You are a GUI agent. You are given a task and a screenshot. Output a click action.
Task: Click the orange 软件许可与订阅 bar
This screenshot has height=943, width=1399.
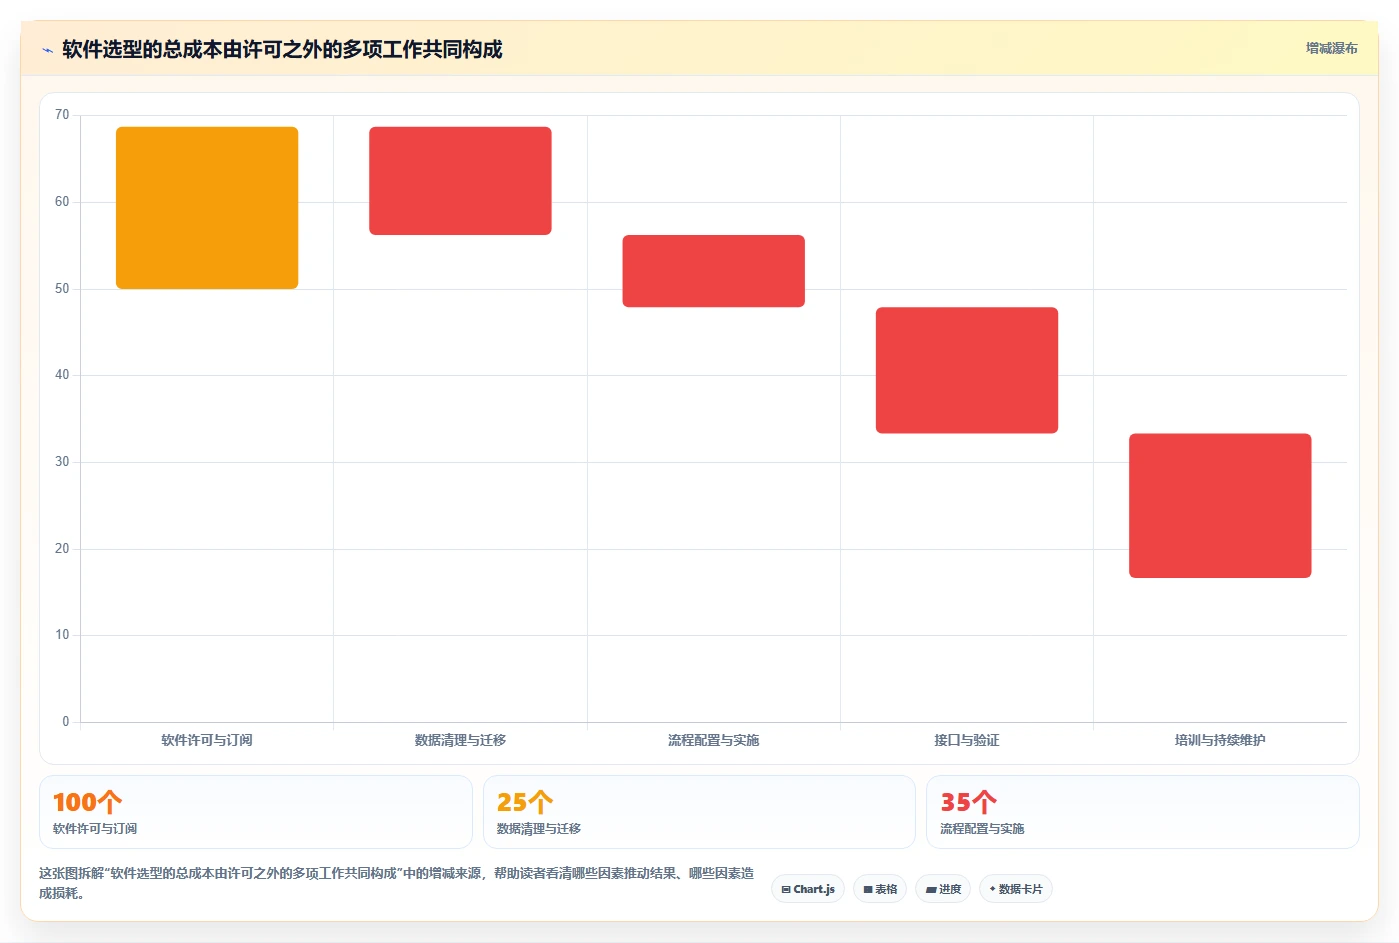tap(207, 208)
